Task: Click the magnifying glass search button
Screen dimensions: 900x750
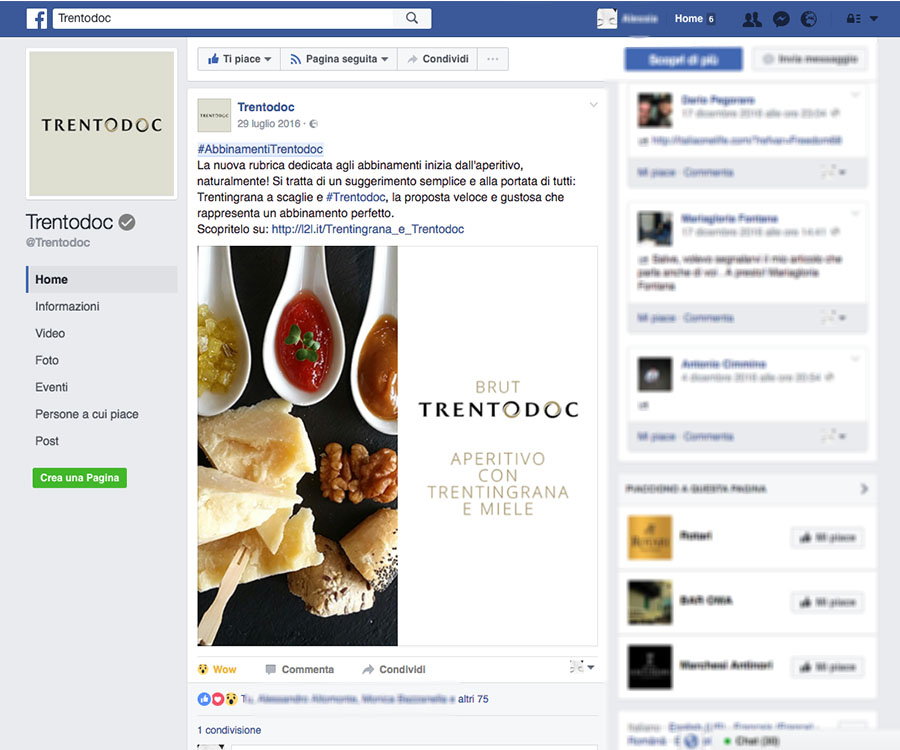Action: pyautogui.click(x=412, y=18)
